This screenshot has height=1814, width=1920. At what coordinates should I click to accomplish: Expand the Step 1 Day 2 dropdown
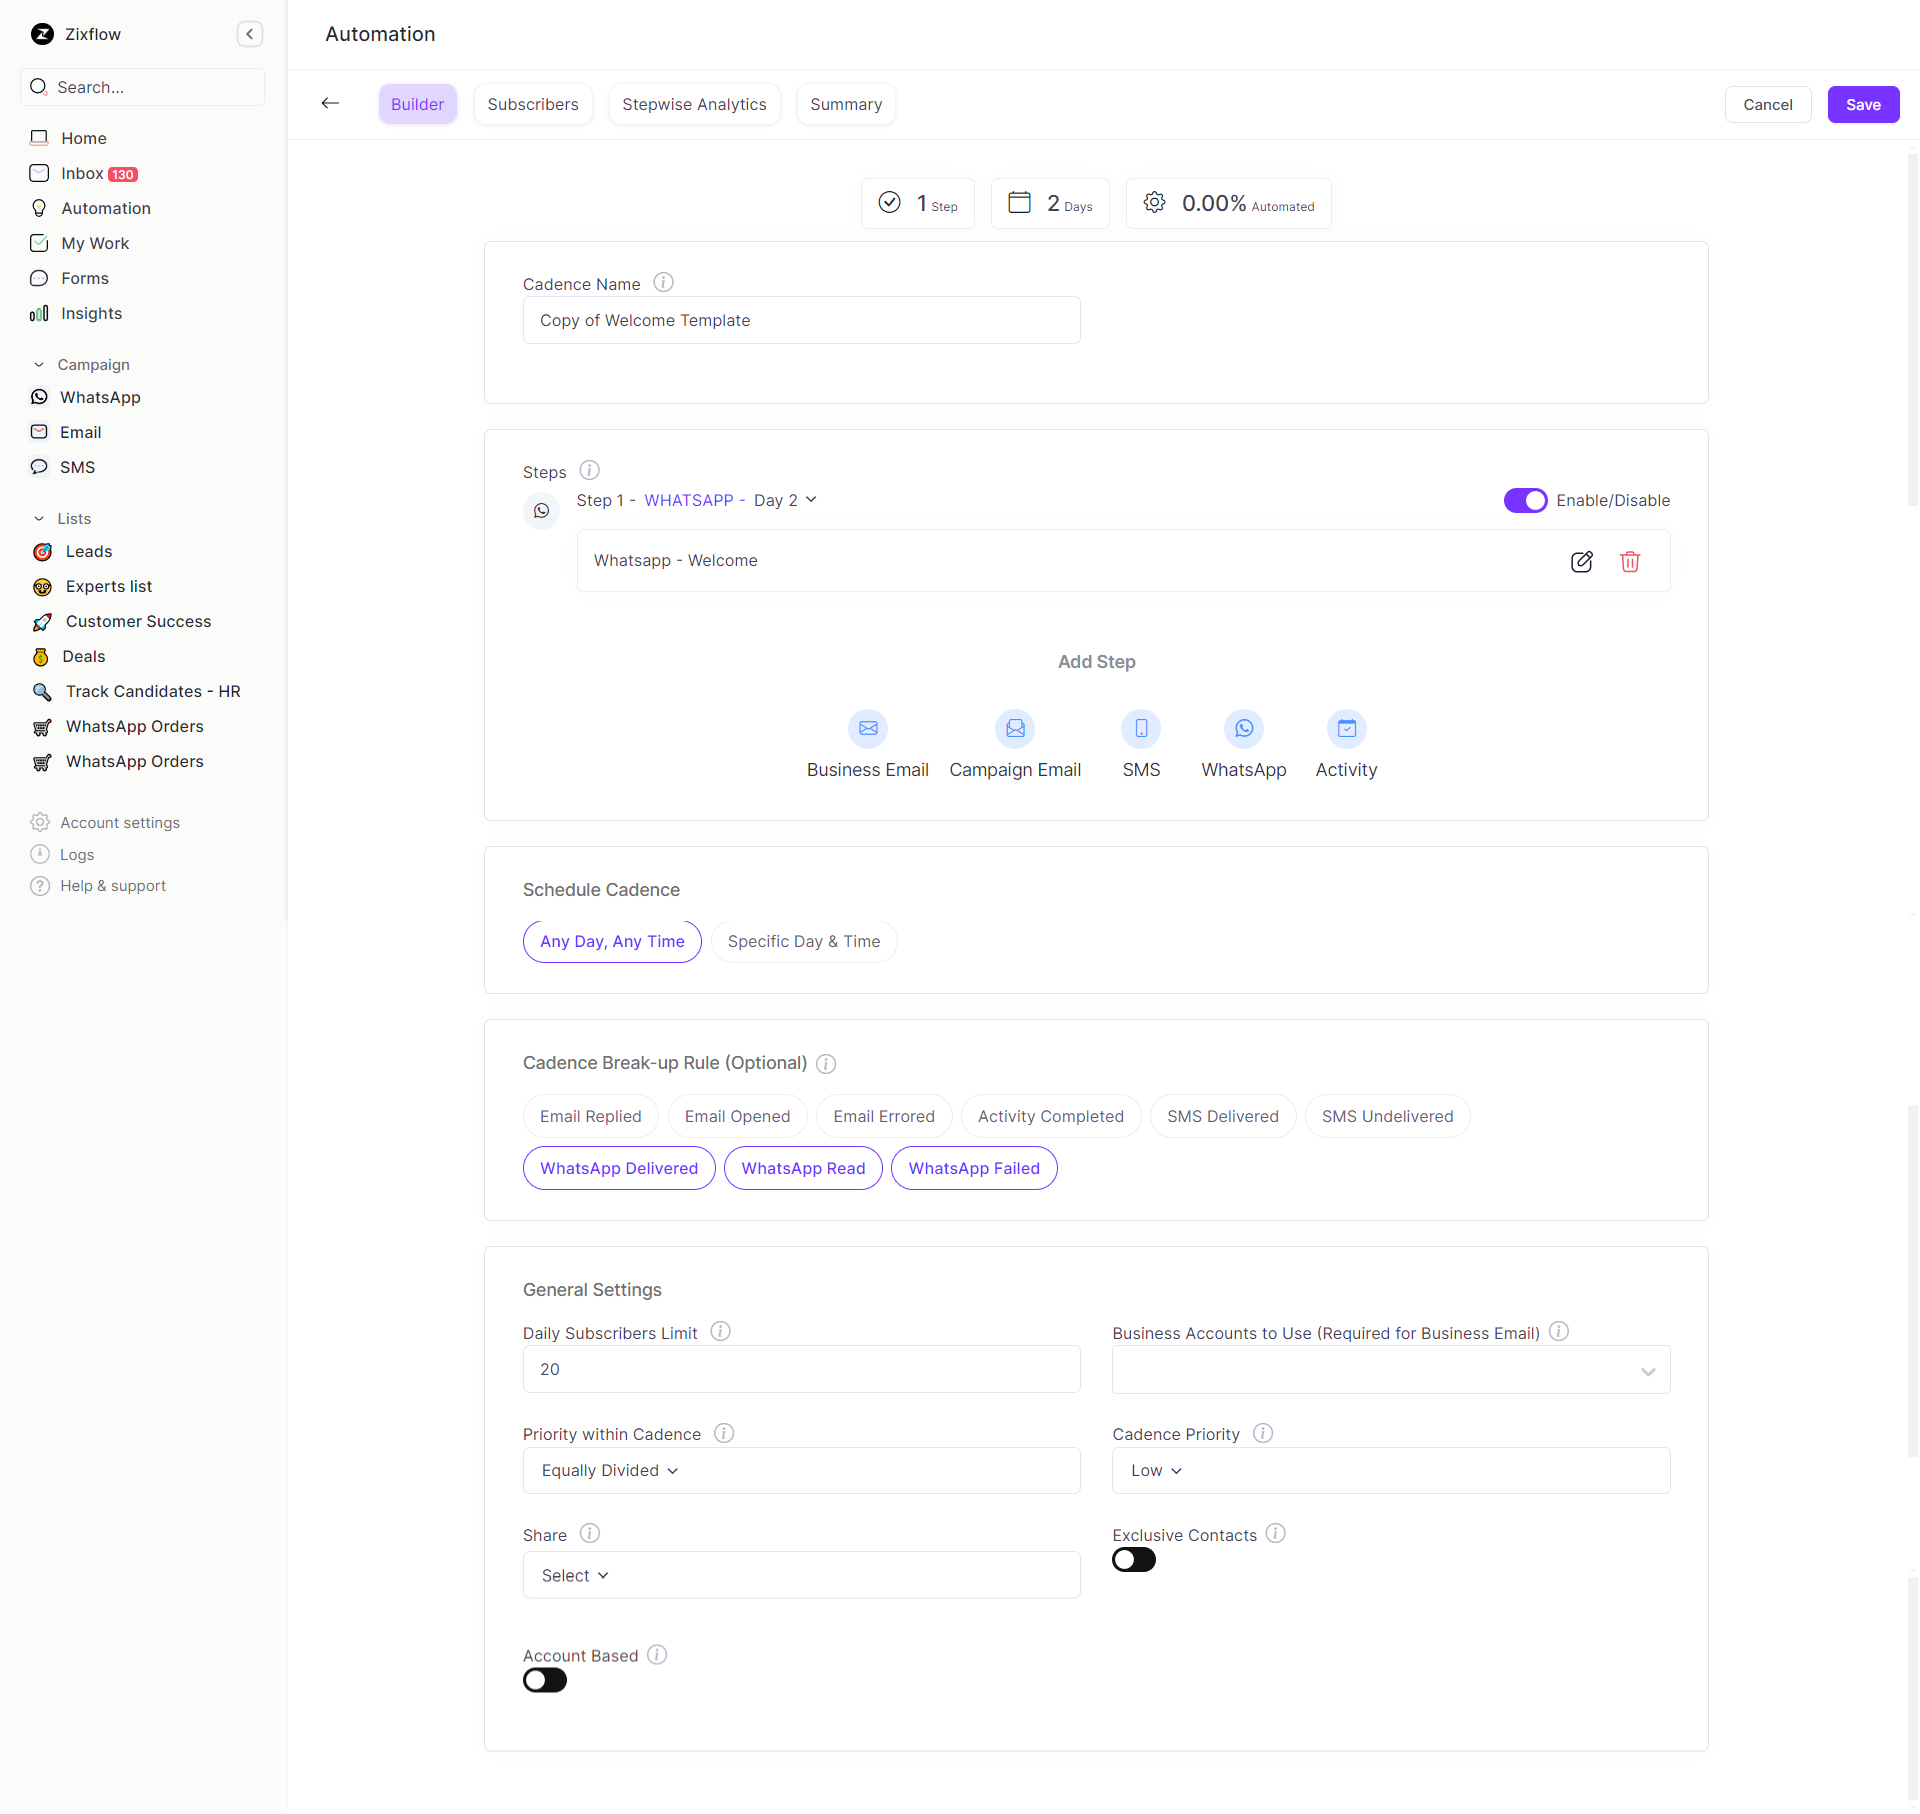[786, 500]
